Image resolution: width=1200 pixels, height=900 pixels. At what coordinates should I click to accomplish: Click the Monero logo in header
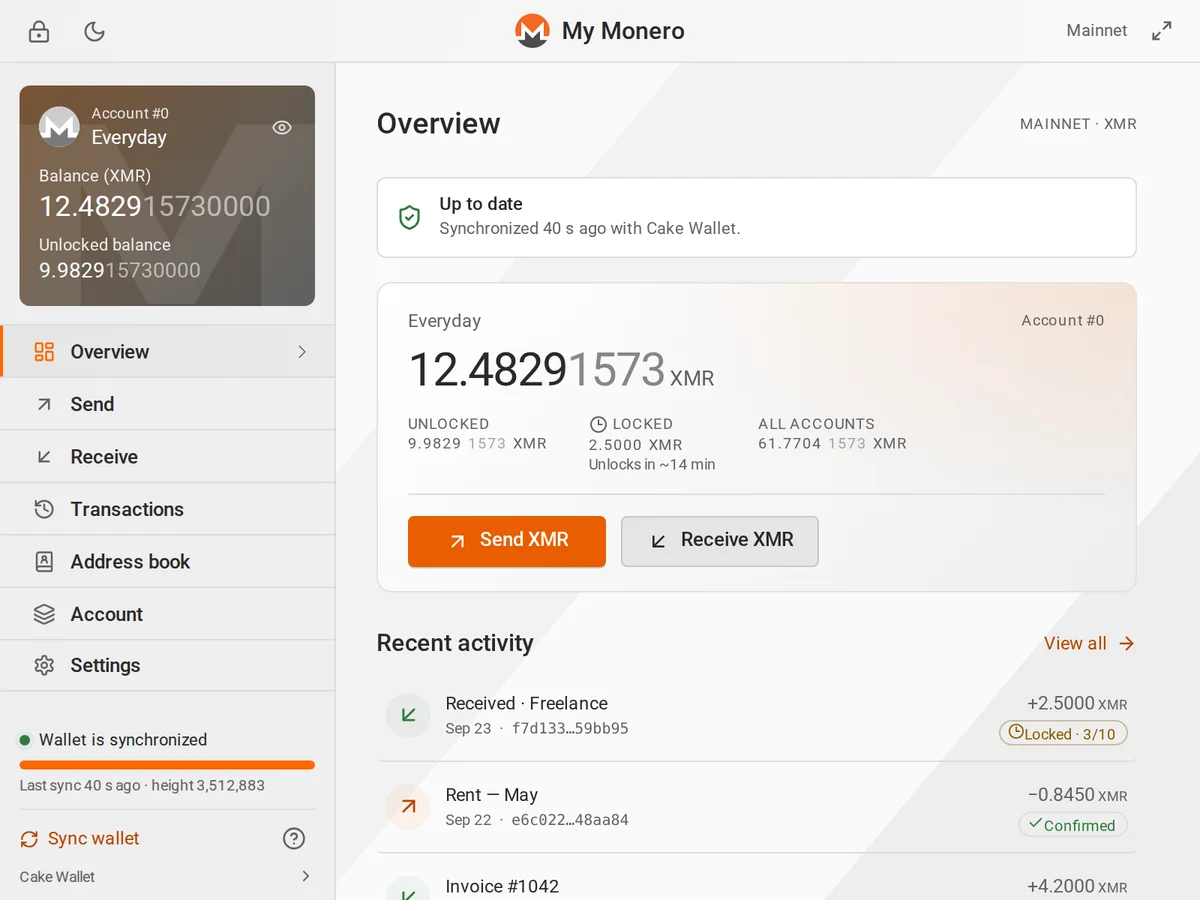[x=532, y=31]
